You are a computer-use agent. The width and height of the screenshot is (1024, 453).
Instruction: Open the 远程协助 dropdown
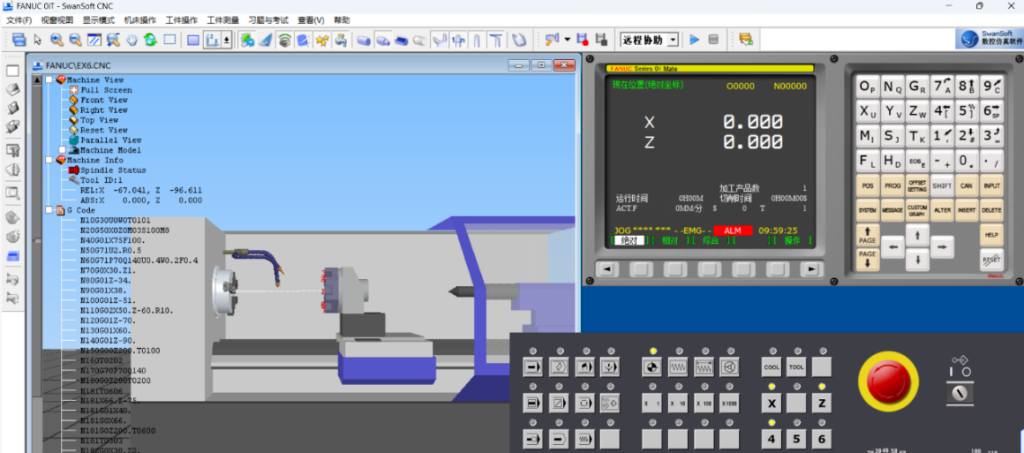(x=673, y=40)
